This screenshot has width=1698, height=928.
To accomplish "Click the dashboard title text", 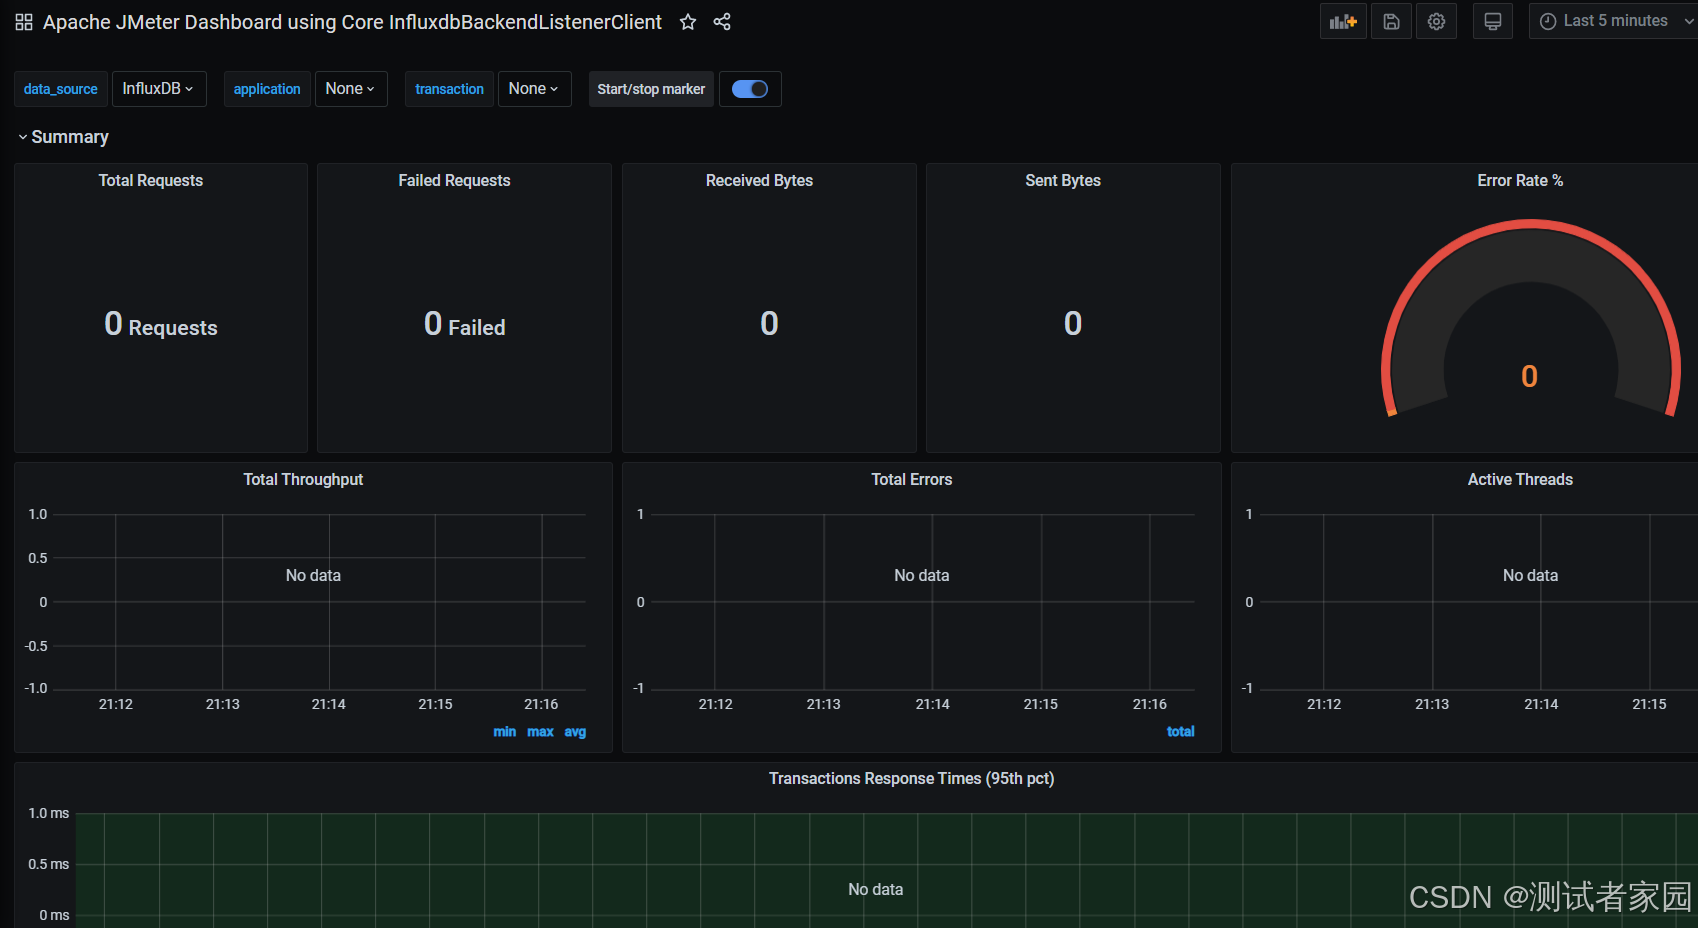I will tap(352, 22).
